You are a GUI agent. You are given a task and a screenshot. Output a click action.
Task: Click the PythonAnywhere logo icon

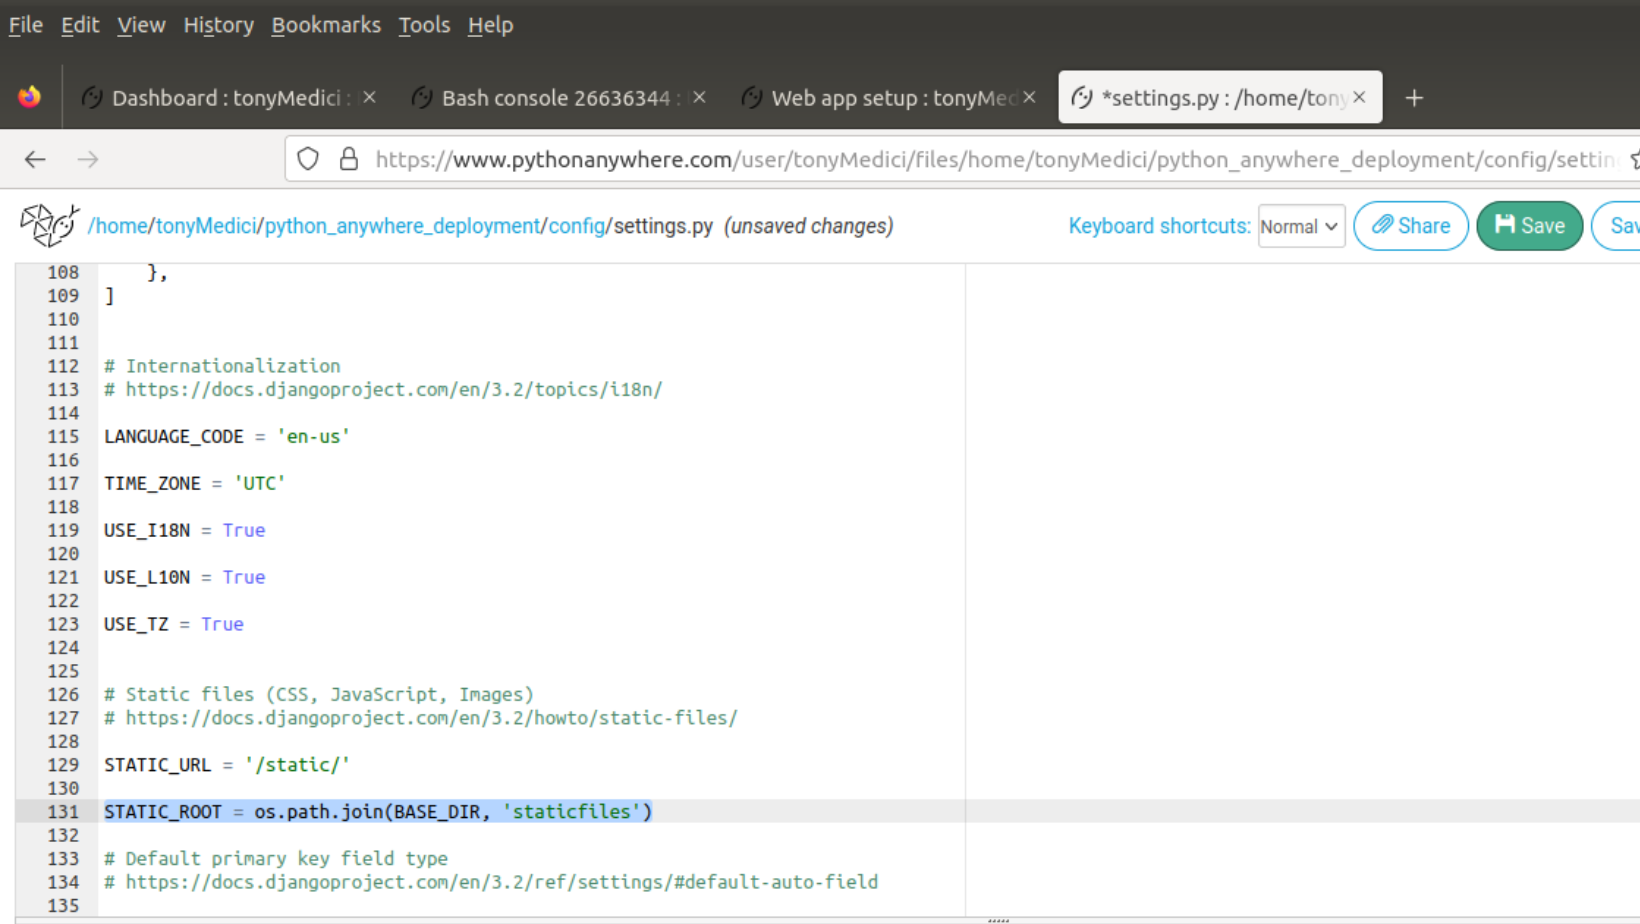[x=49, y=225]
